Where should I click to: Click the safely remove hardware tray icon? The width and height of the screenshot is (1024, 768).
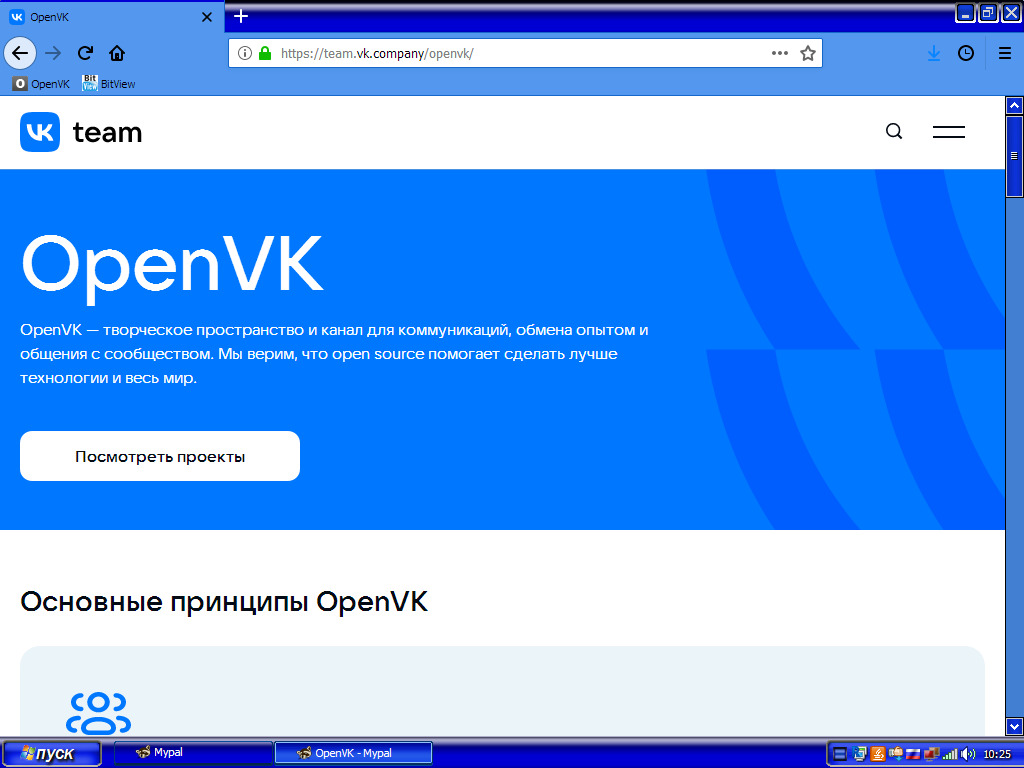pos(896,754)
